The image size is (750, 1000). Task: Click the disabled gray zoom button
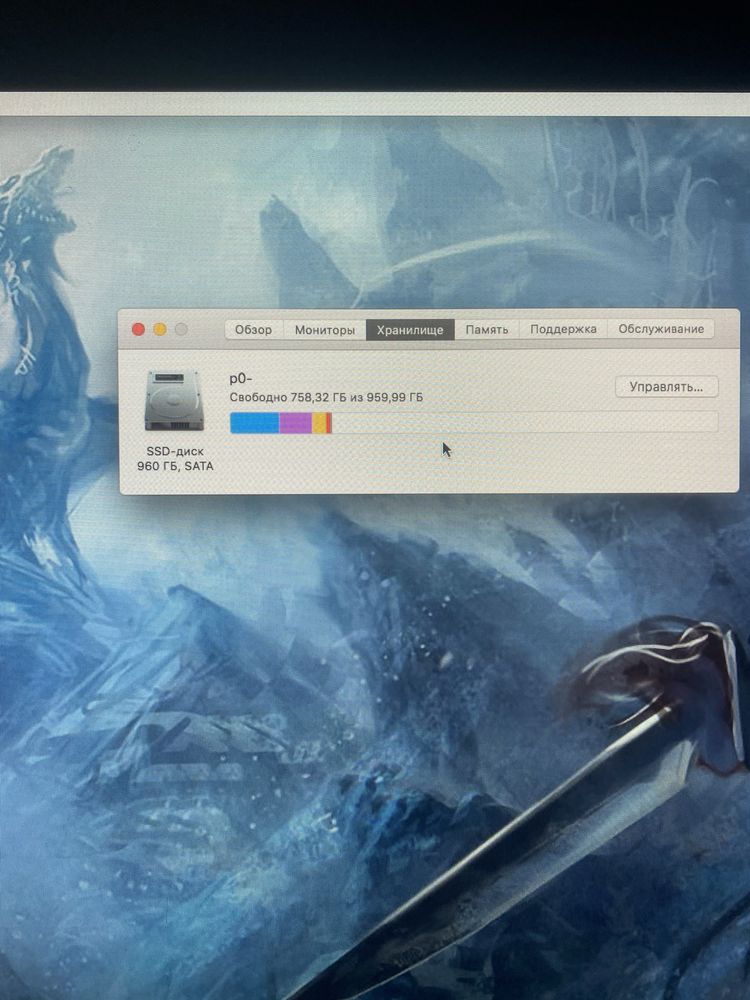pos(181,329)
